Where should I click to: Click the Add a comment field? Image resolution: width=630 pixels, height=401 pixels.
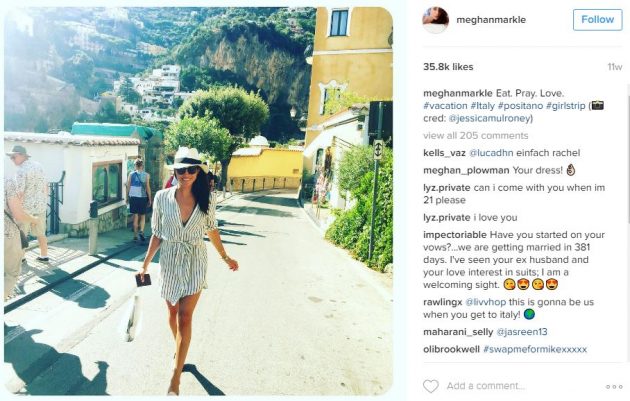click(486, 386)
